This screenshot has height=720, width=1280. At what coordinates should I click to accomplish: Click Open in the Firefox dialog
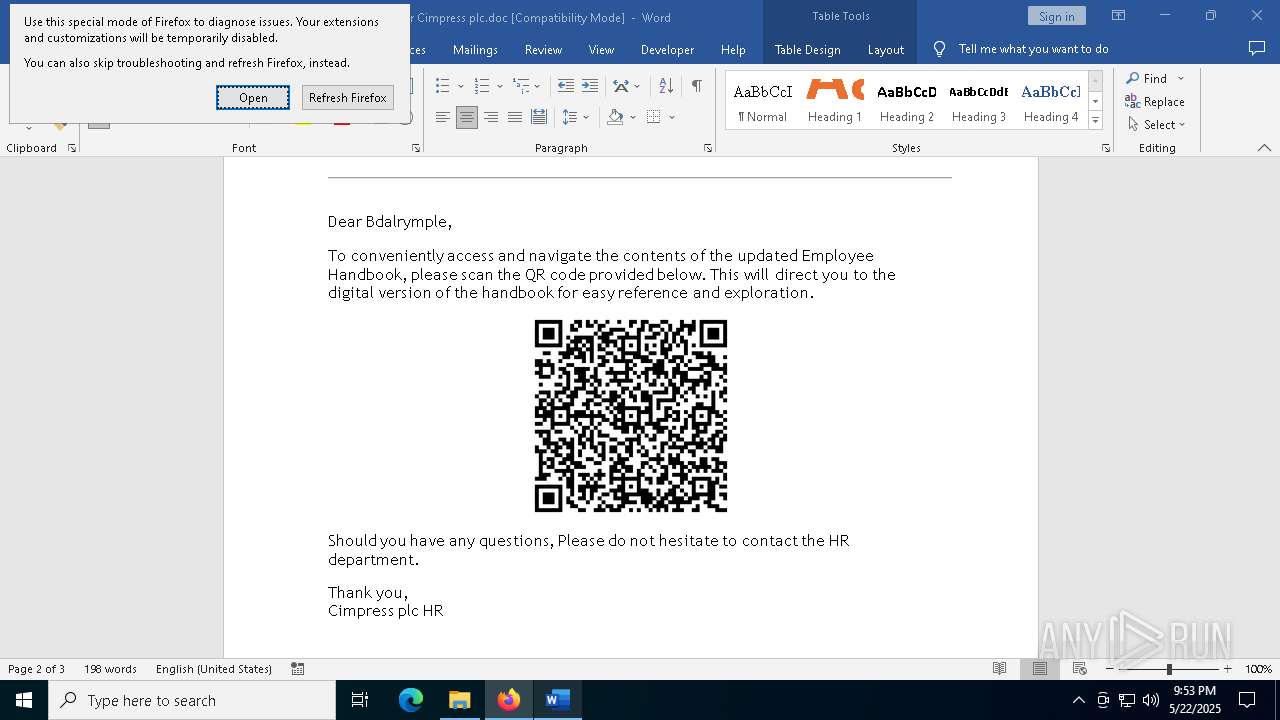(x=253, y=97)
